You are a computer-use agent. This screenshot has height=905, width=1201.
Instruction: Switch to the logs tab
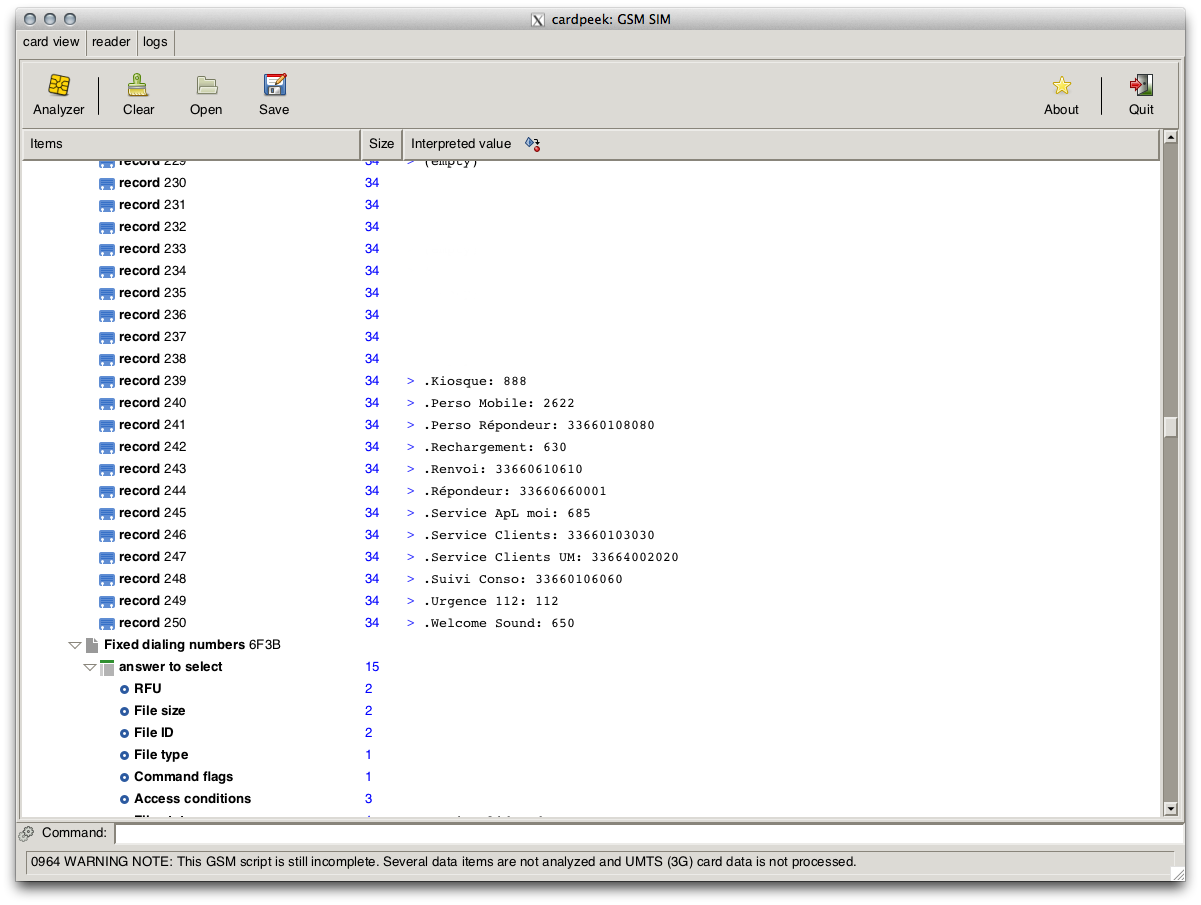(155, 42)
